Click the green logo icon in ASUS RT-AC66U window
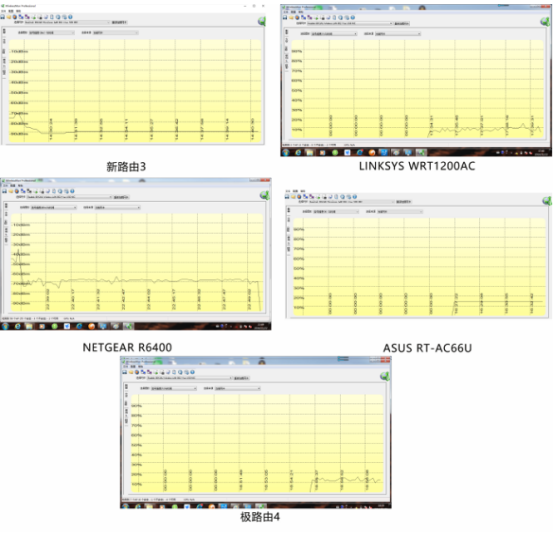 [547, 201]
